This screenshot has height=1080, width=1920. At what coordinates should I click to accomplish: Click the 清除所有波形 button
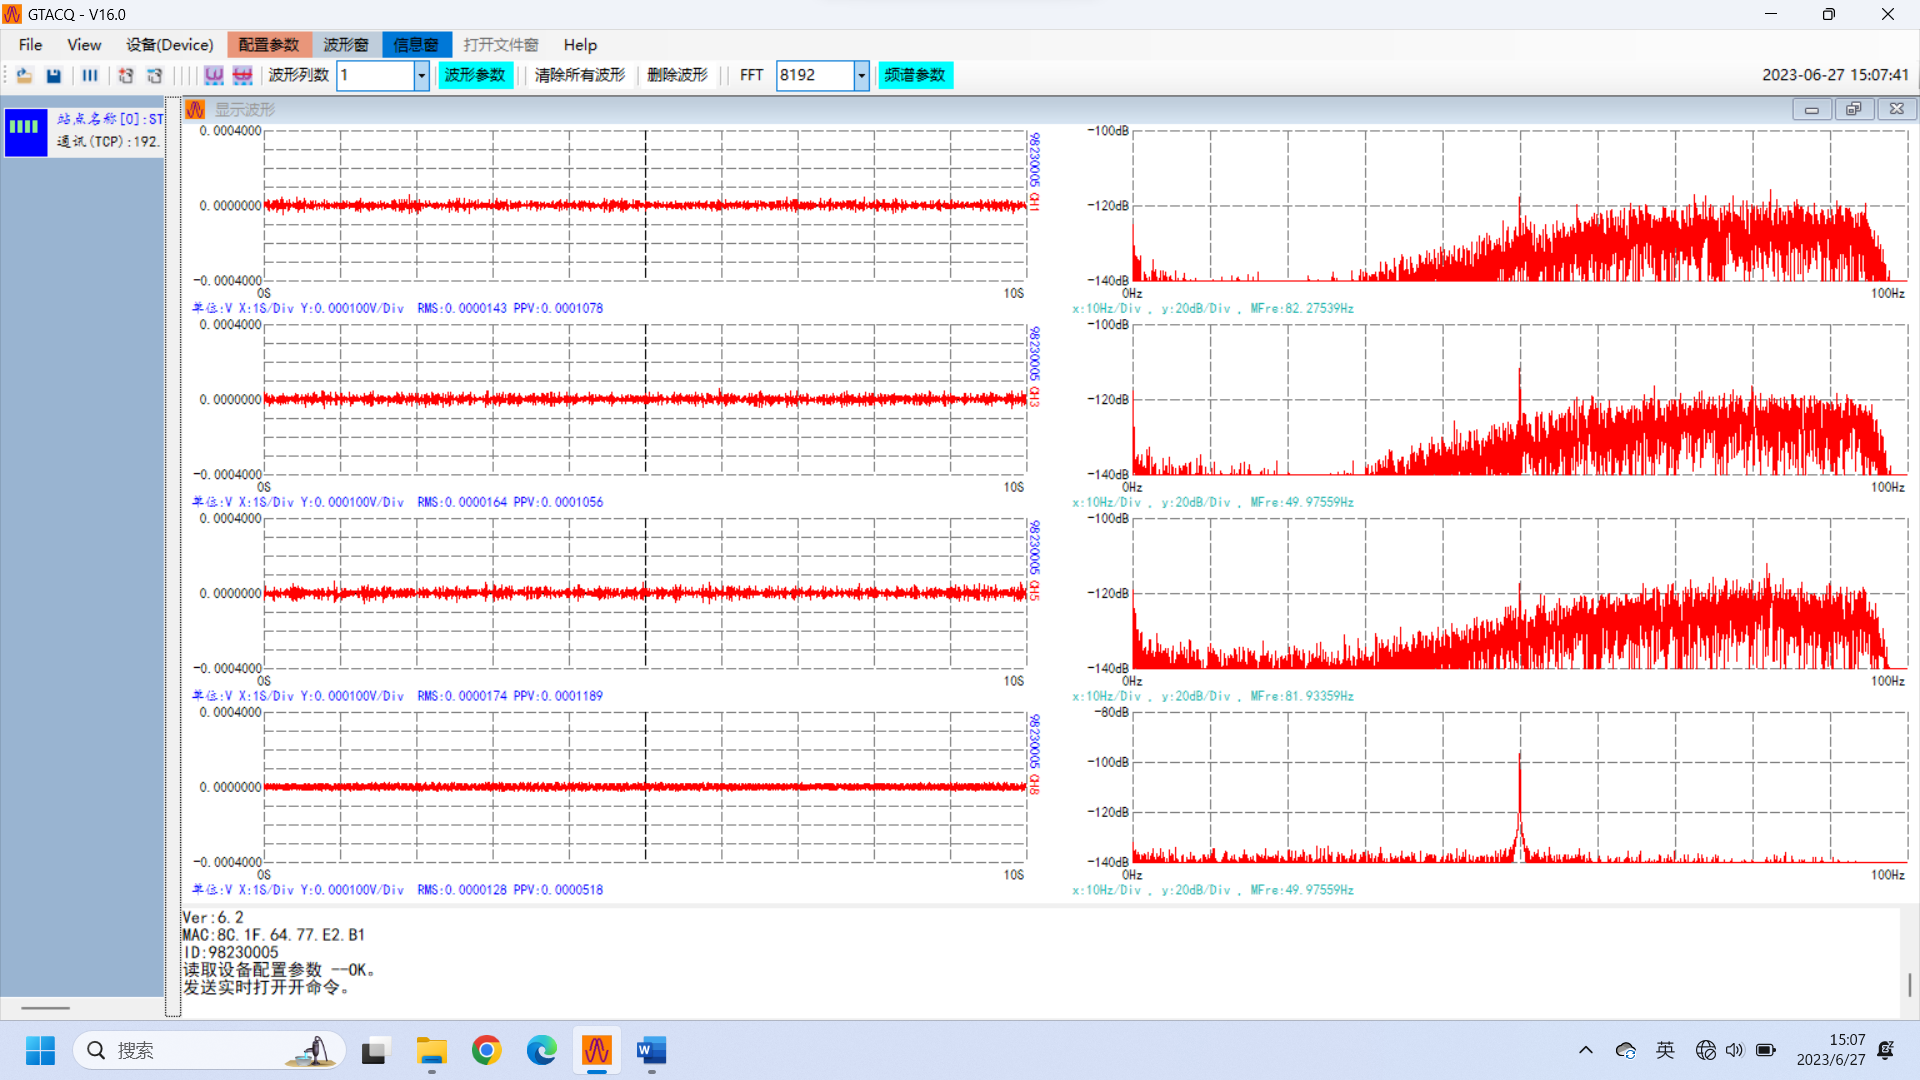pos(580,75)
